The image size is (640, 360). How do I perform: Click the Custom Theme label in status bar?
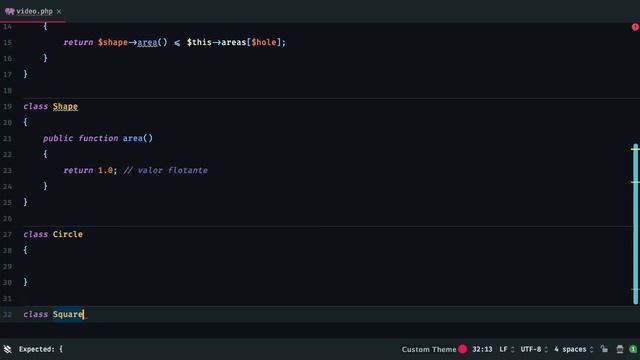click(x=429, y=349)
